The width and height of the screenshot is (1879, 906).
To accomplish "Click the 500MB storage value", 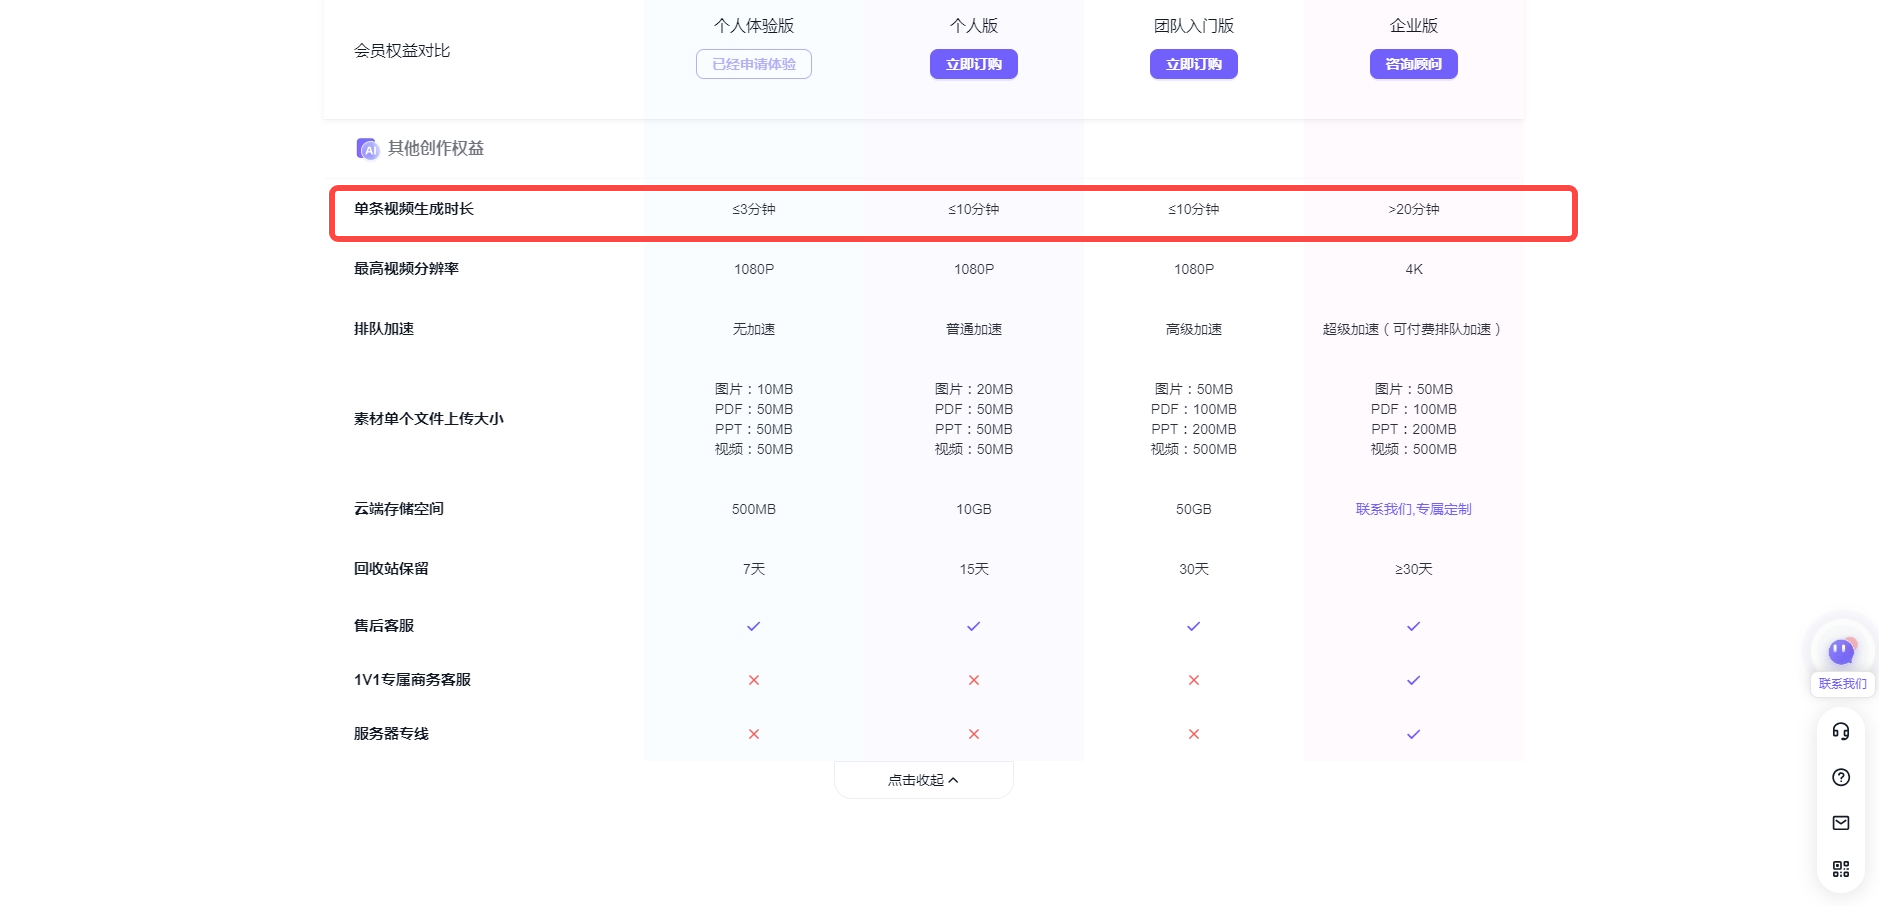I will pos(754,509).
